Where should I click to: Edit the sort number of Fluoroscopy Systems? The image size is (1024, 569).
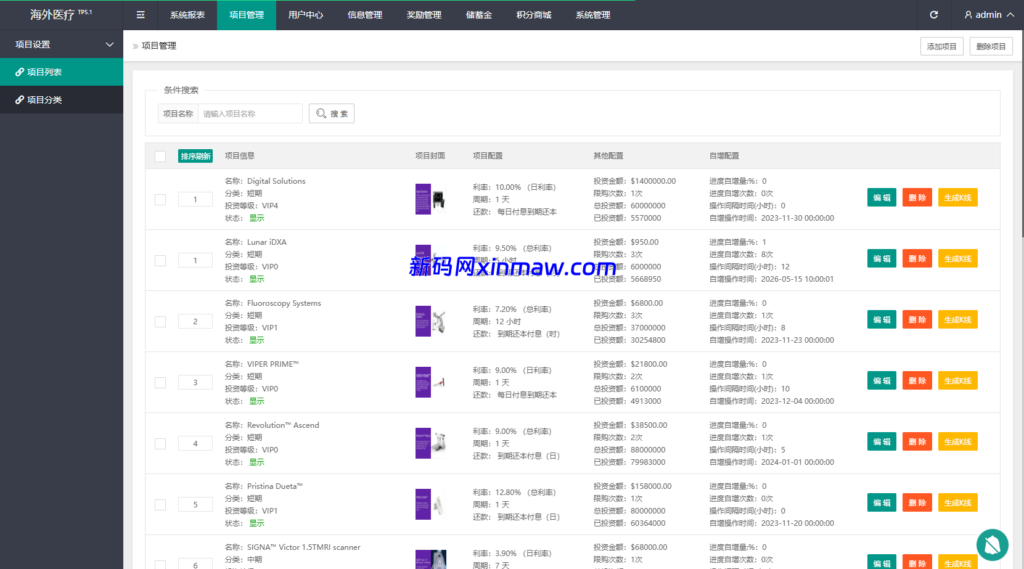pyautogui.click(x=195, y=321)
